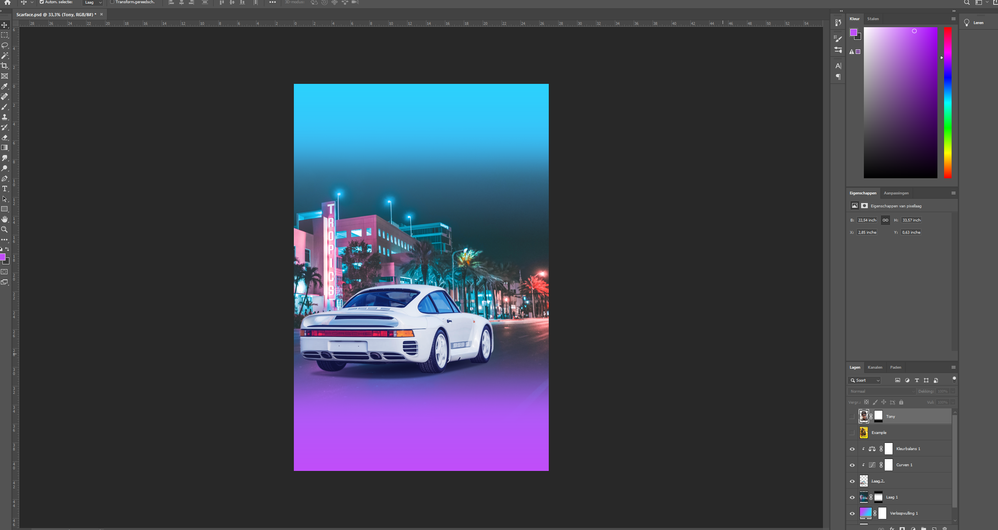Open the Edit Toolbar three-dots menu

point(4,239)
